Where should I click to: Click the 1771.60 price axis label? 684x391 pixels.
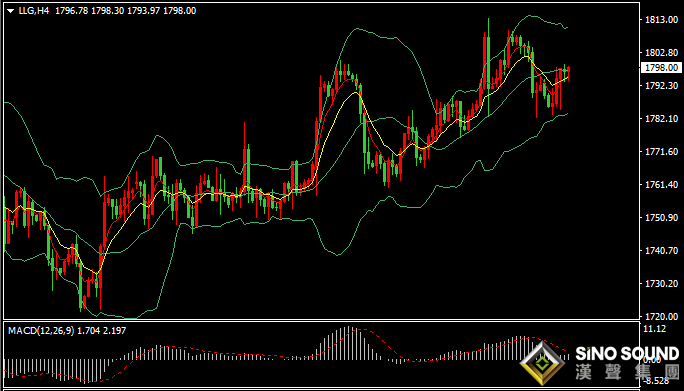click(661, 151)
